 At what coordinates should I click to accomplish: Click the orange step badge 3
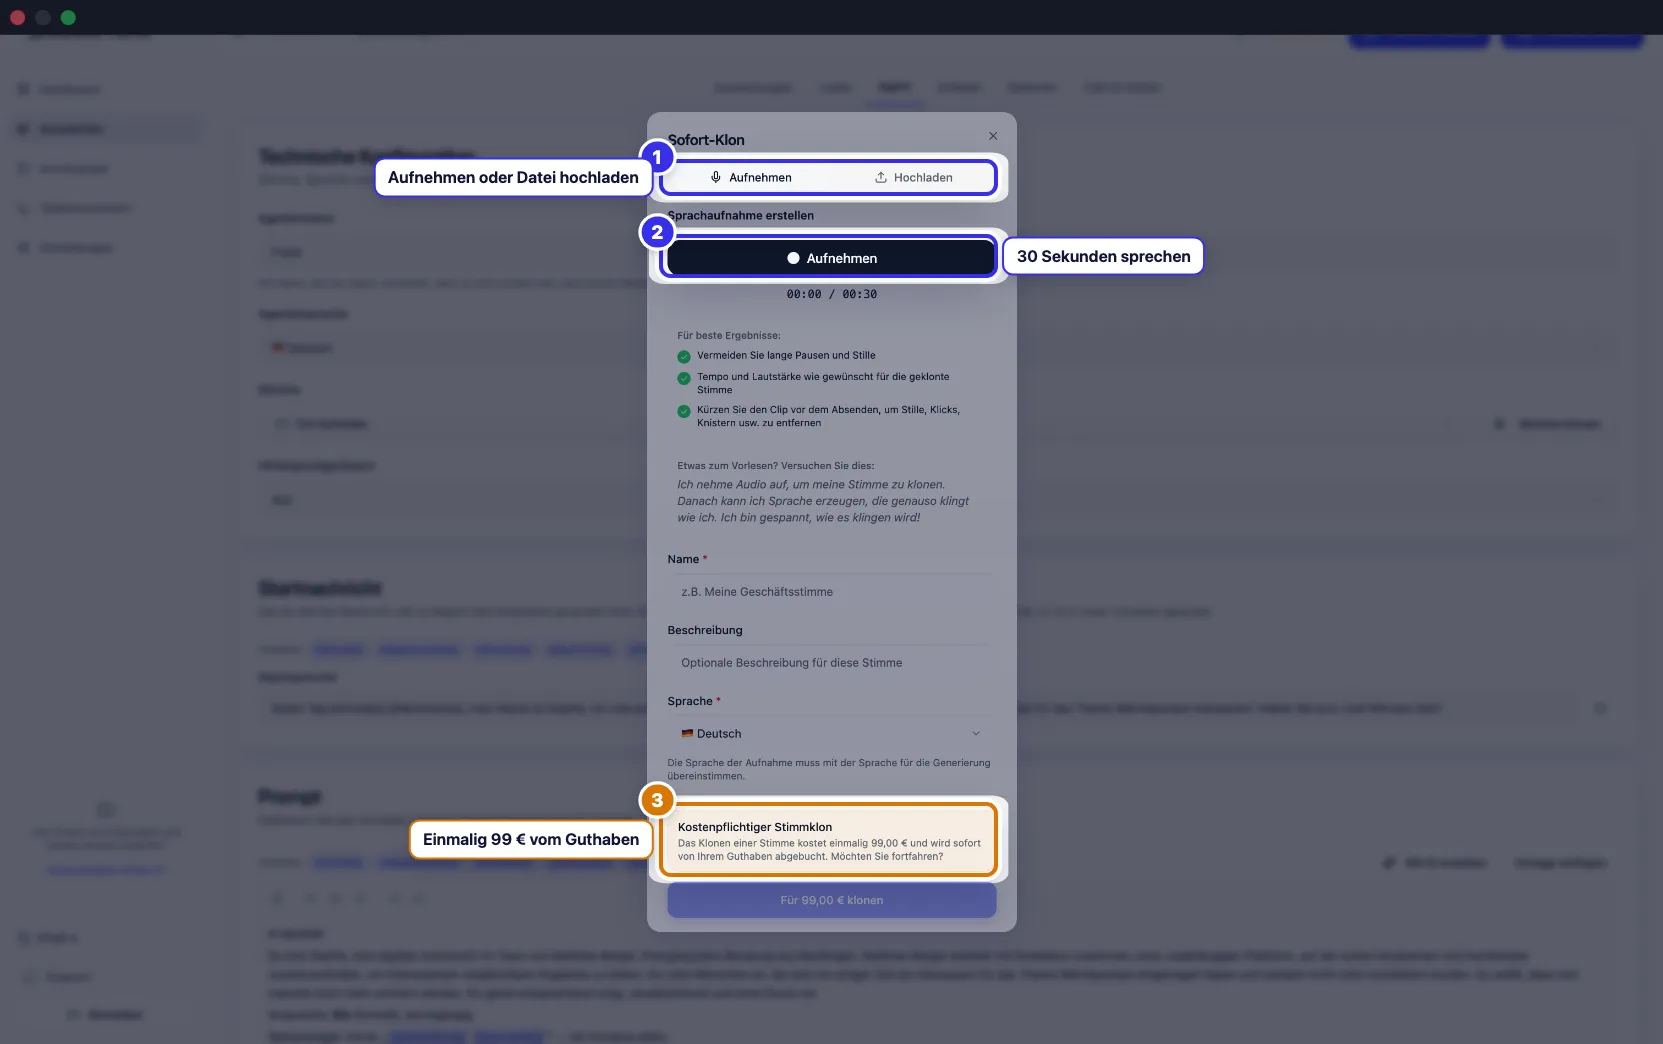[x=657, y=800]
